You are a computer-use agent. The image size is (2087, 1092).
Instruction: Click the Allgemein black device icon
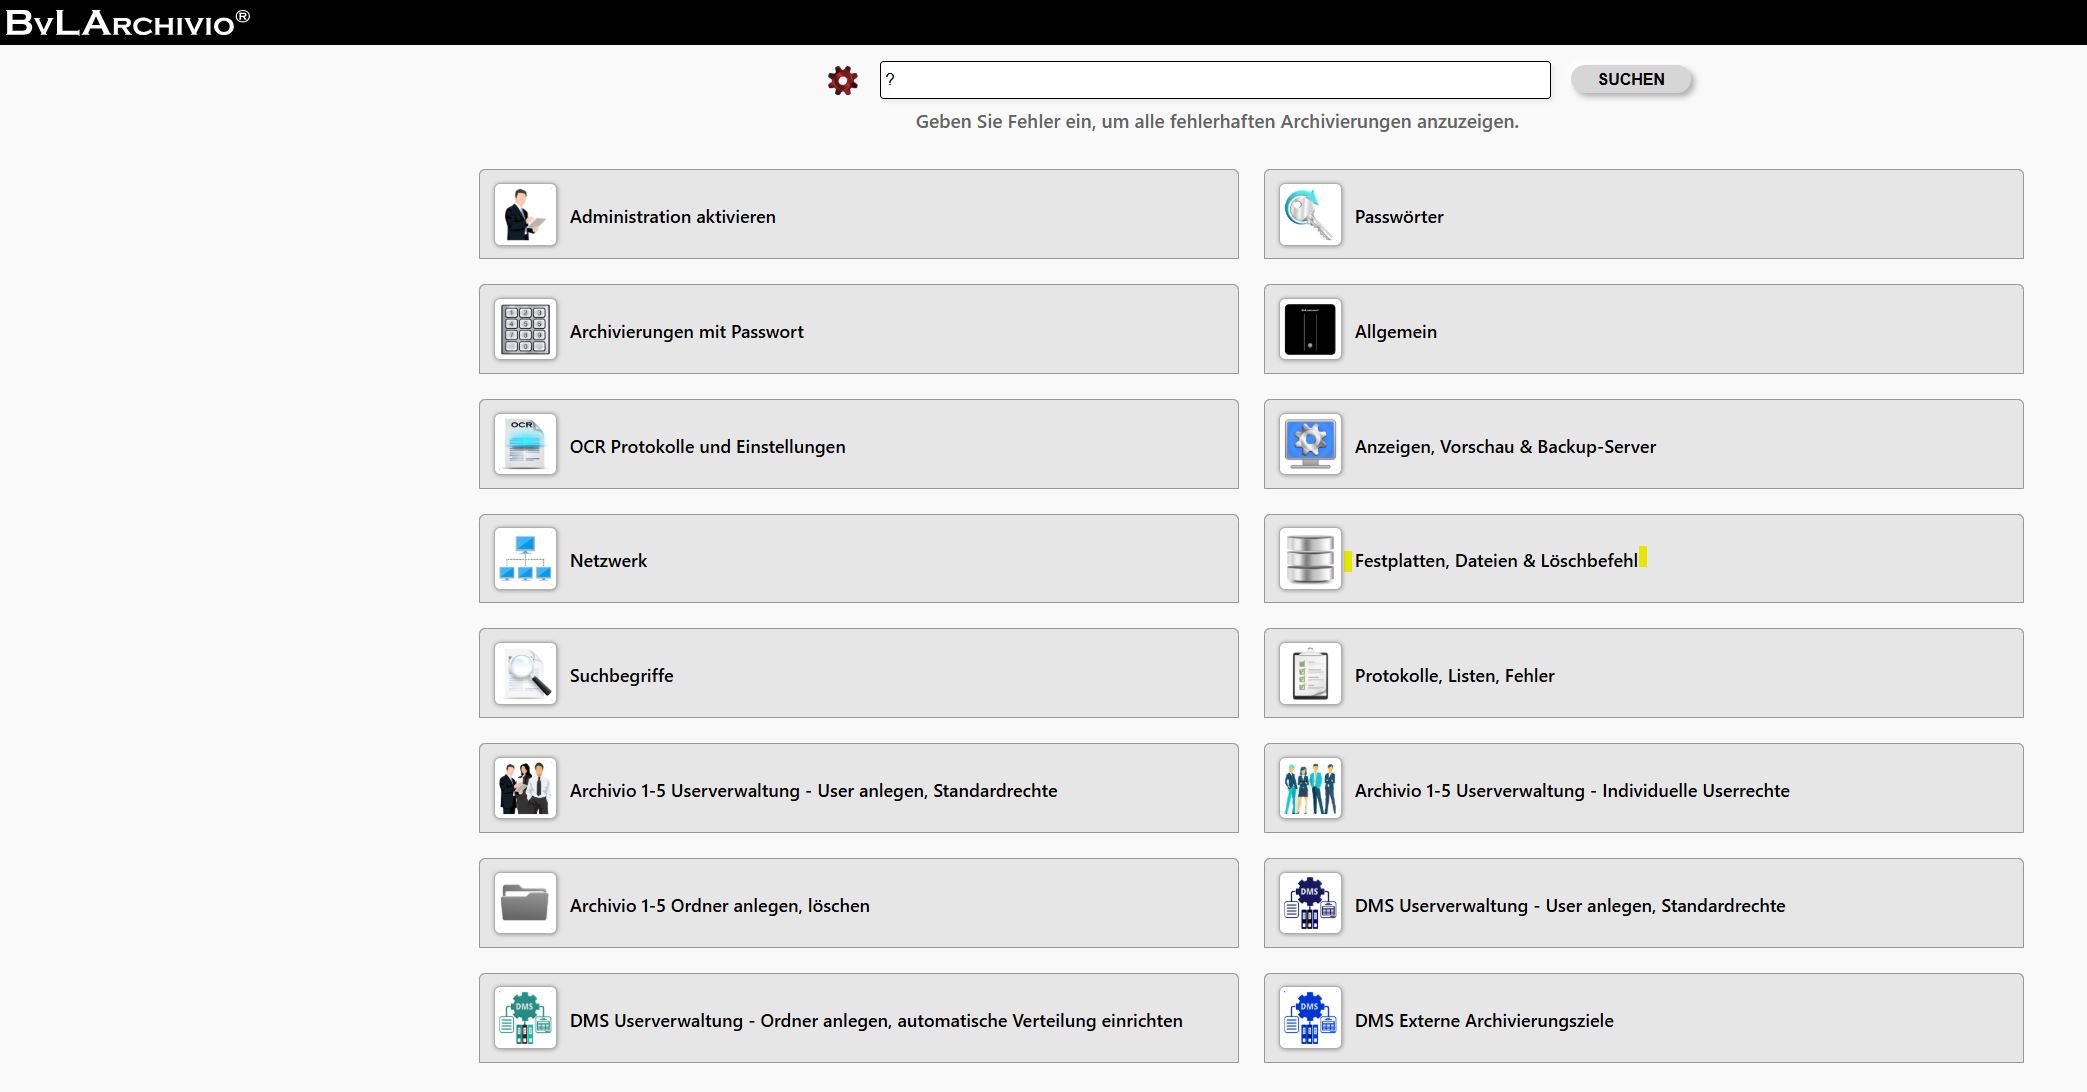coord(1310,330)
